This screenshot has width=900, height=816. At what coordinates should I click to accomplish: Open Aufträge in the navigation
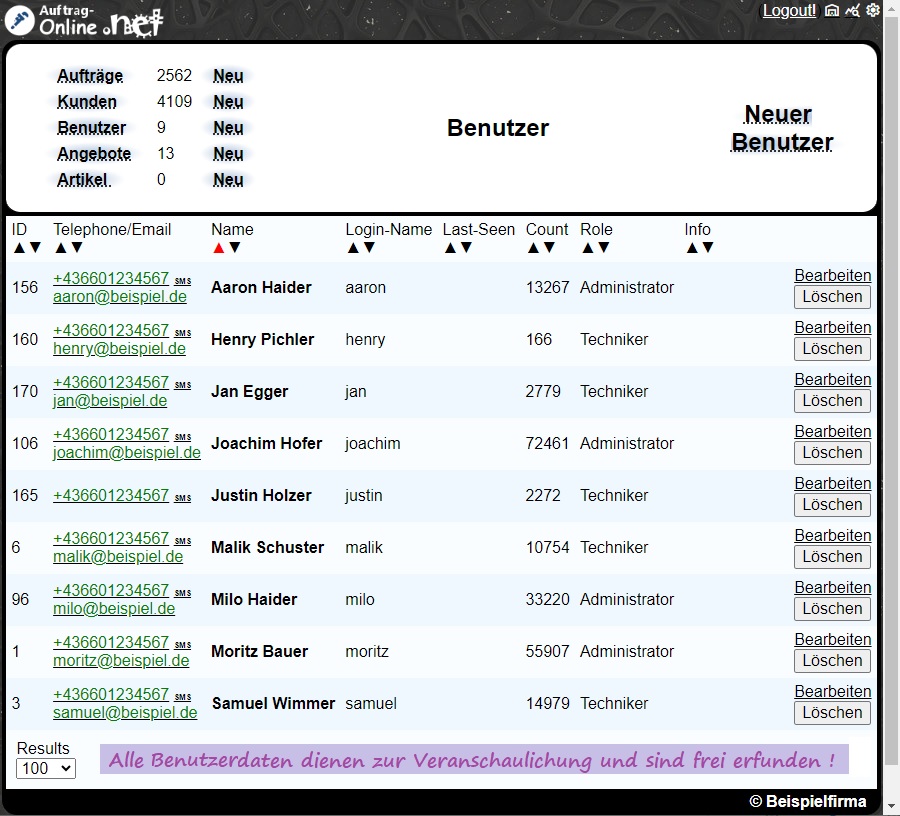[90, 76]
